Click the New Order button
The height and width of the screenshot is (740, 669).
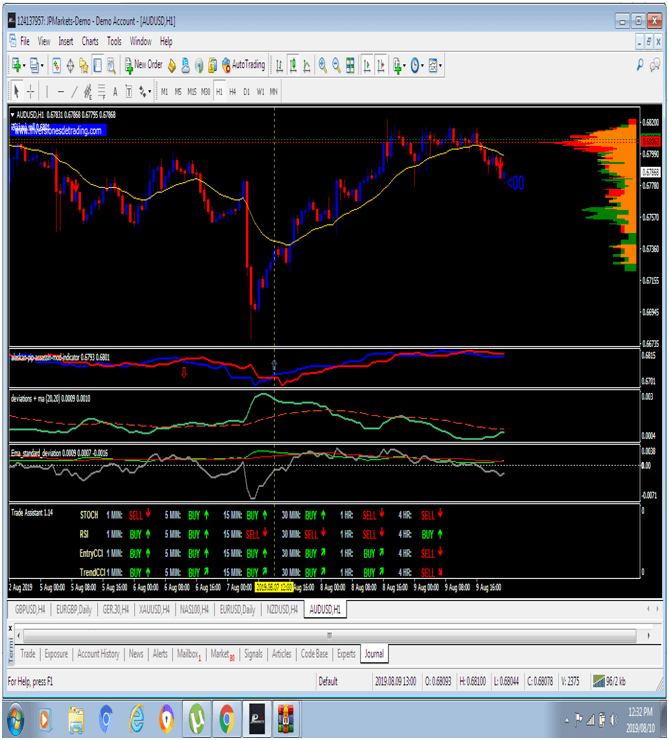click(x=143, y=65)
